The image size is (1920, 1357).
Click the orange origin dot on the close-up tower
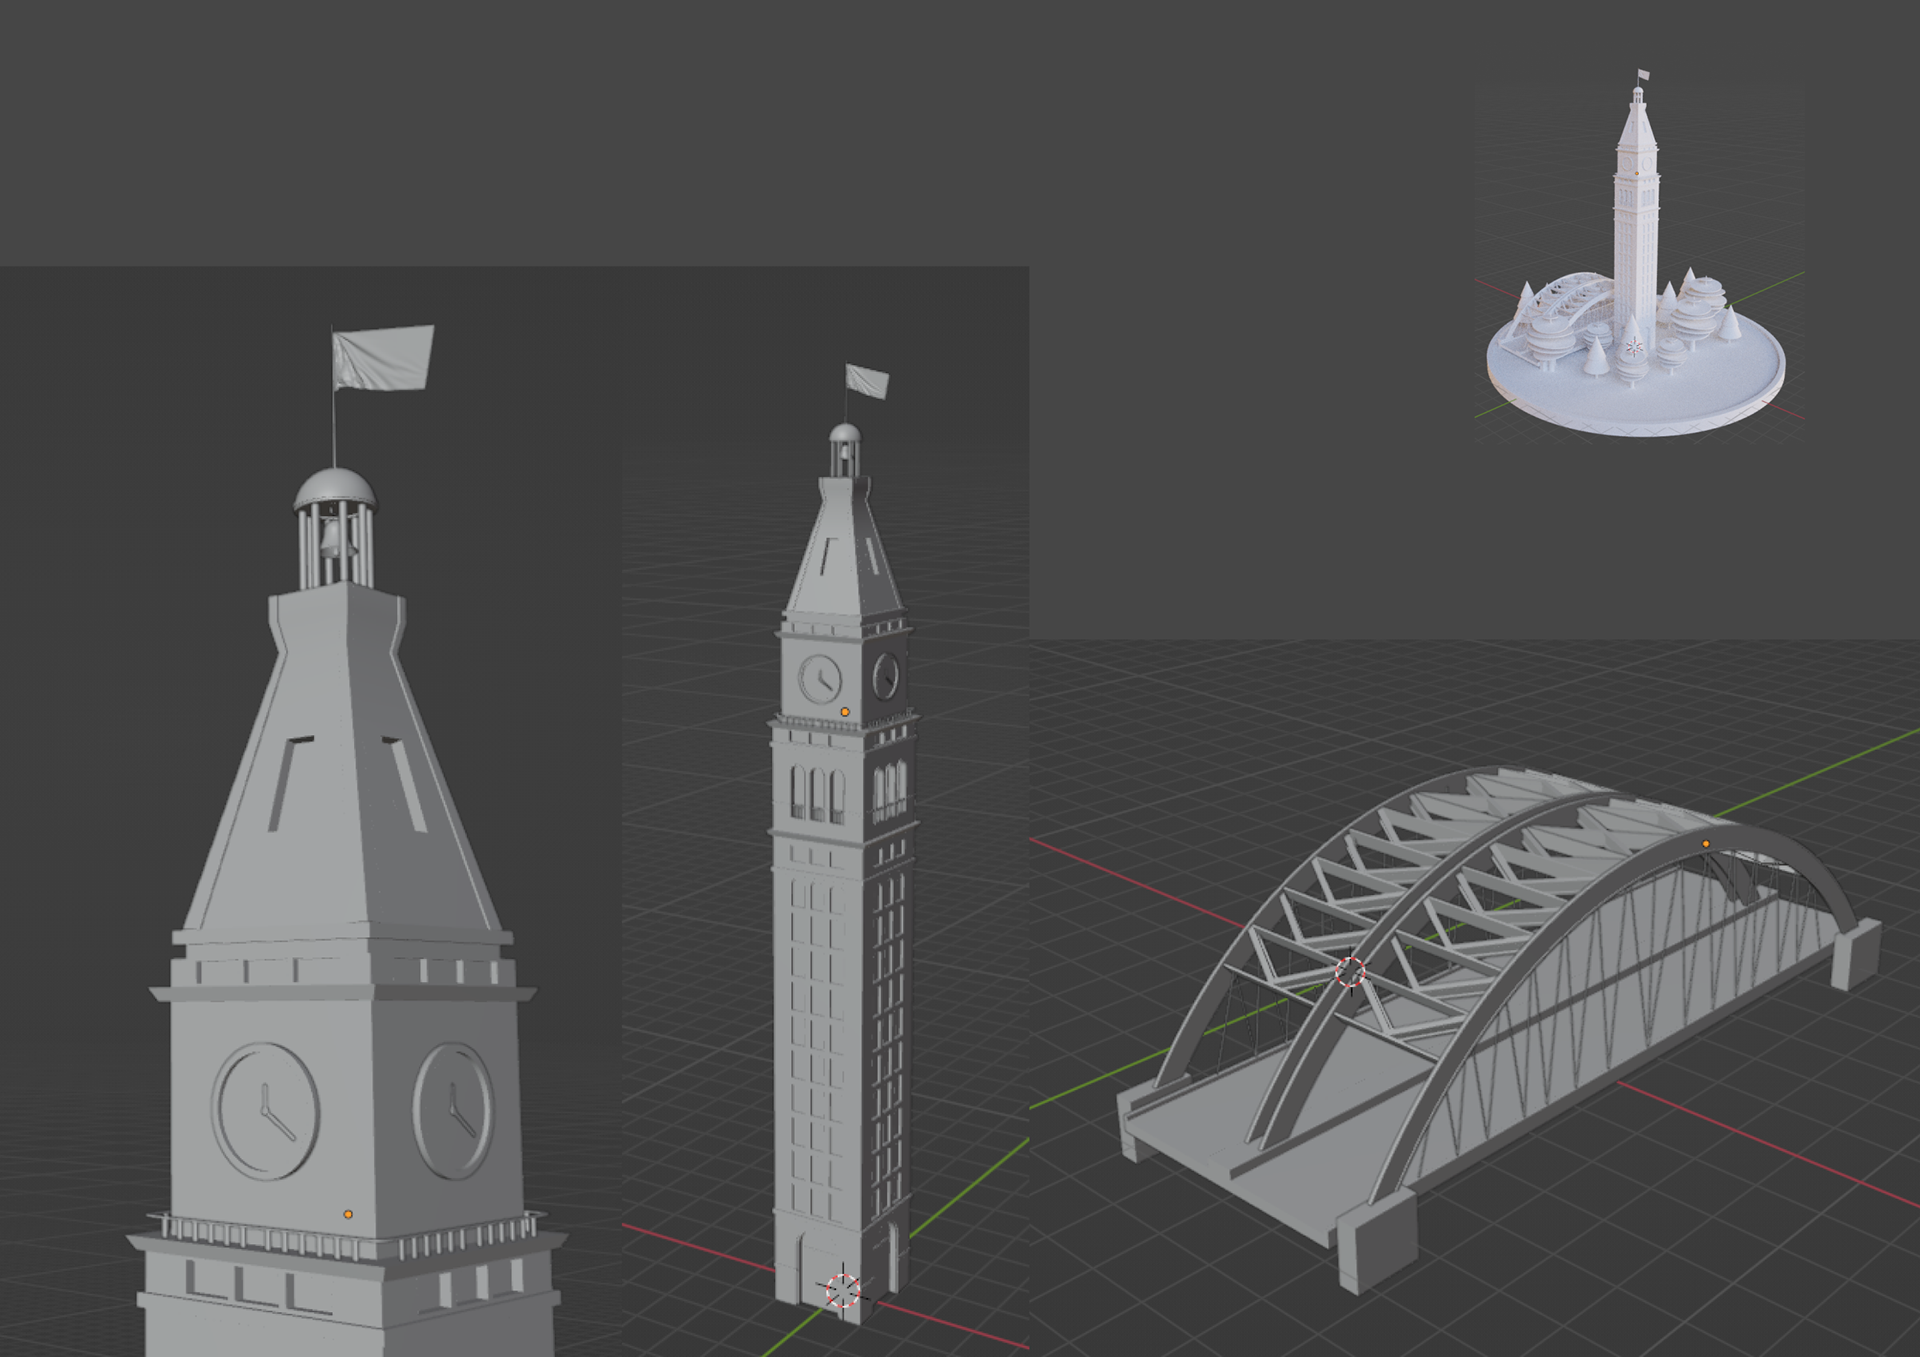click(x=348, y=1214)
